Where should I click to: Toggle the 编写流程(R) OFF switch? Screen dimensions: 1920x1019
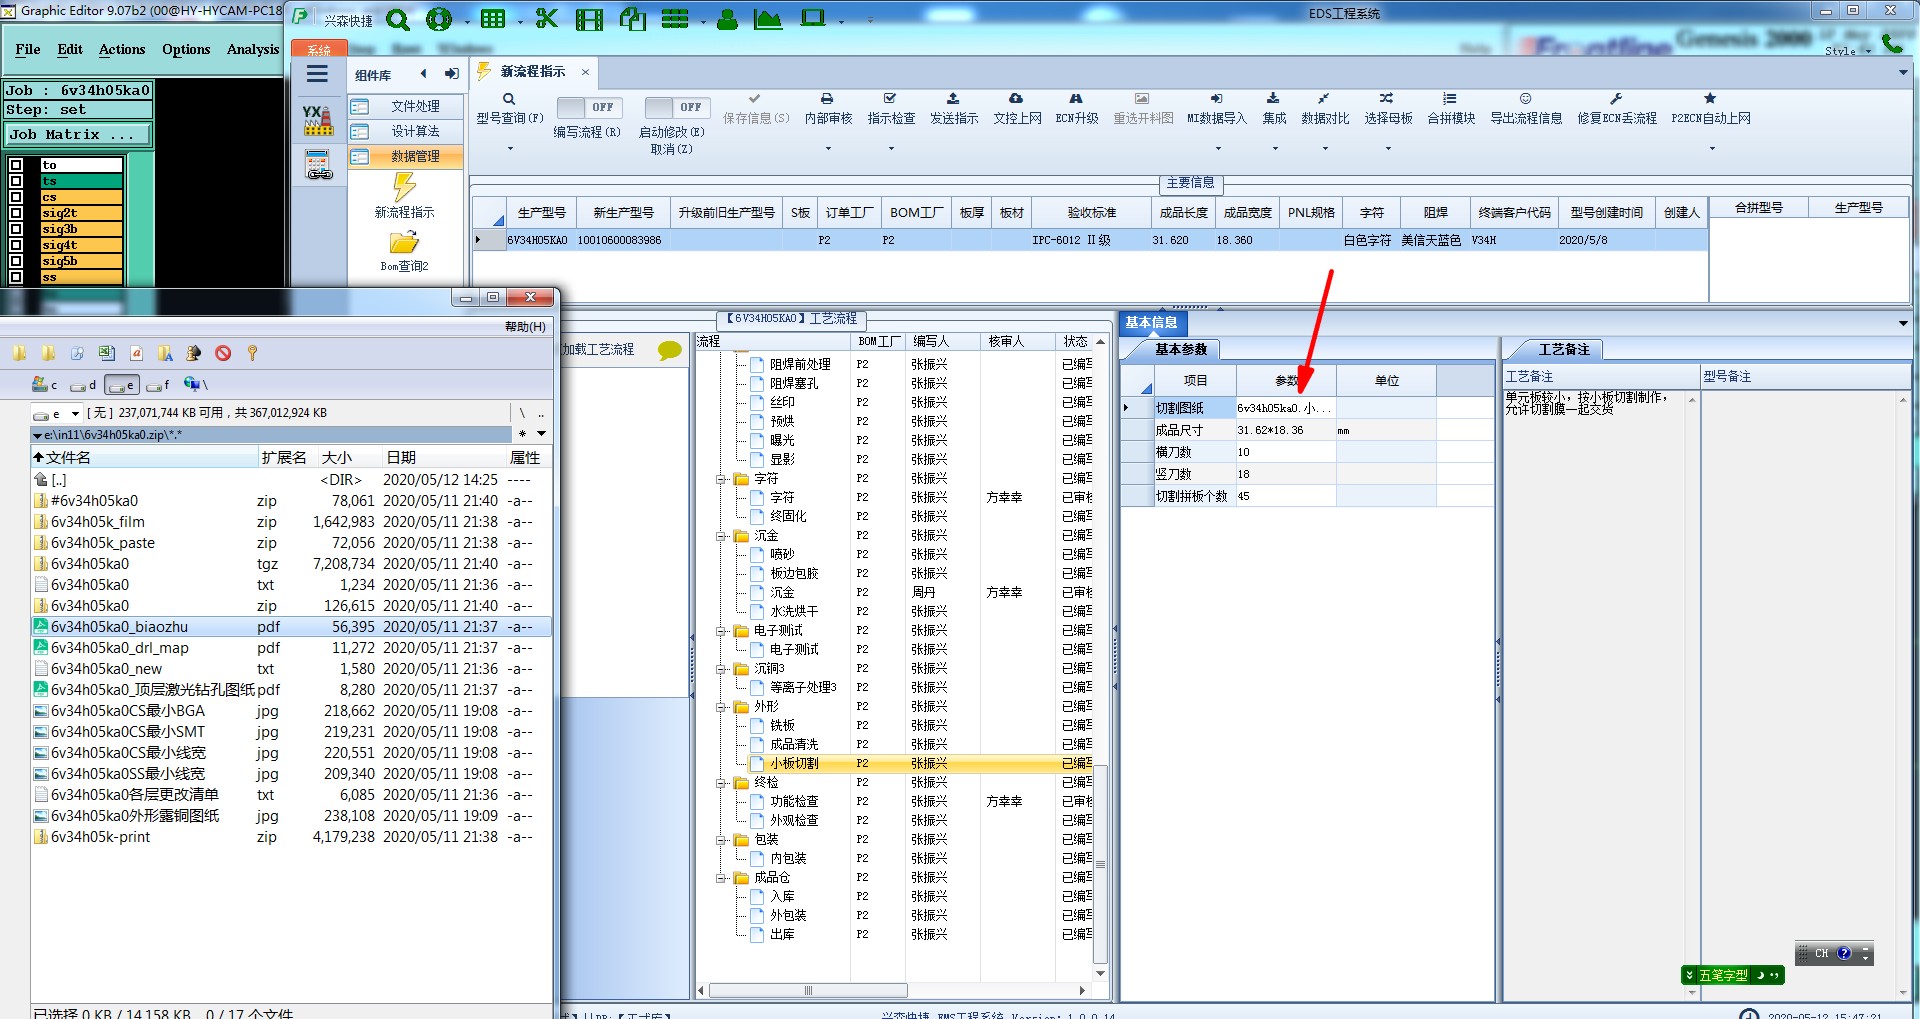click(589, 107)
